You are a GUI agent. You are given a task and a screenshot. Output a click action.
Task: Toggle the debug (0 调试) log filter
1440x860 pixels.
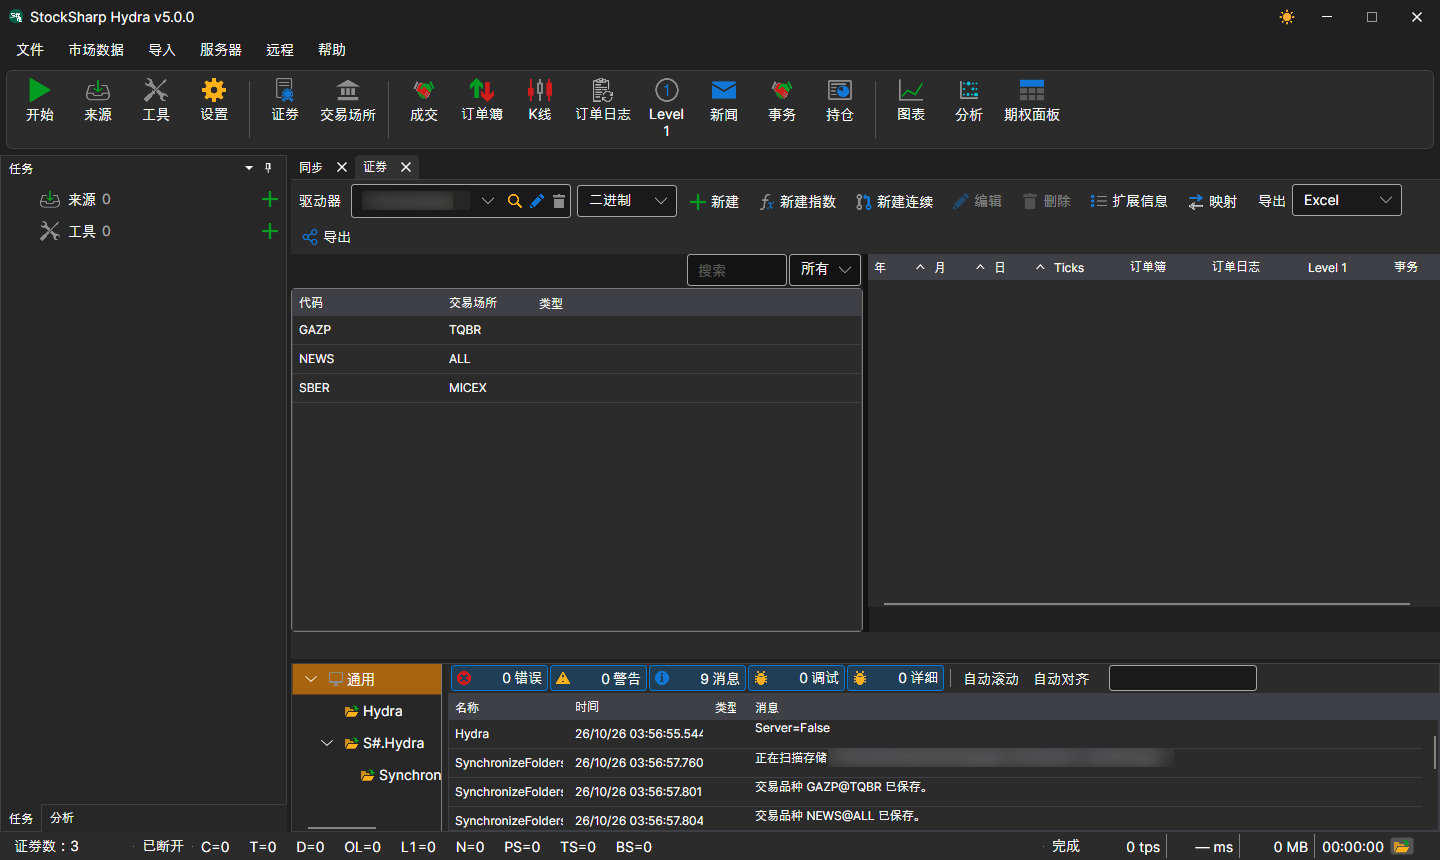pyautogui.click(x=796, y=678)
